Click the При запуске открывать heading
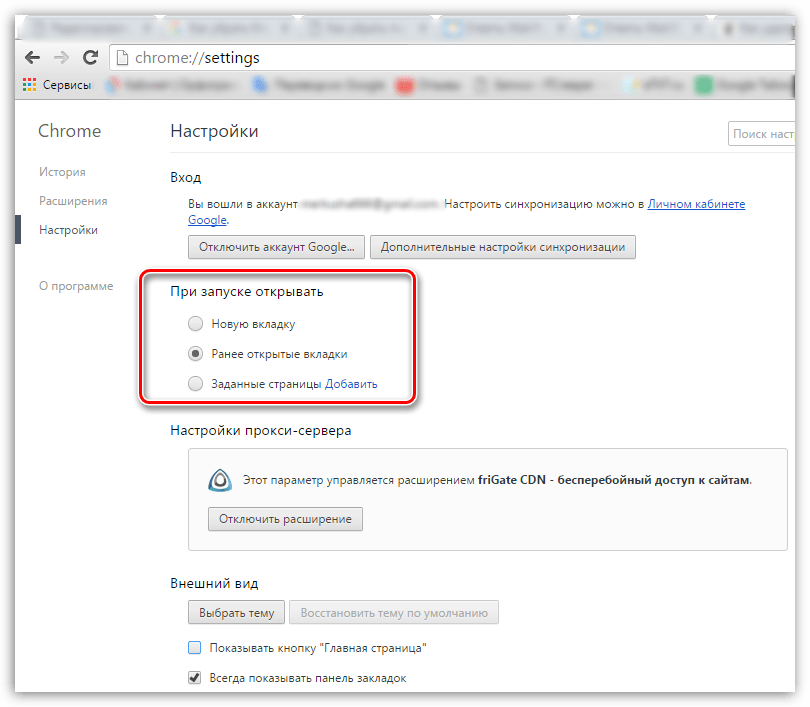This screenshot has width=810, height=707. tap(246, 292)
